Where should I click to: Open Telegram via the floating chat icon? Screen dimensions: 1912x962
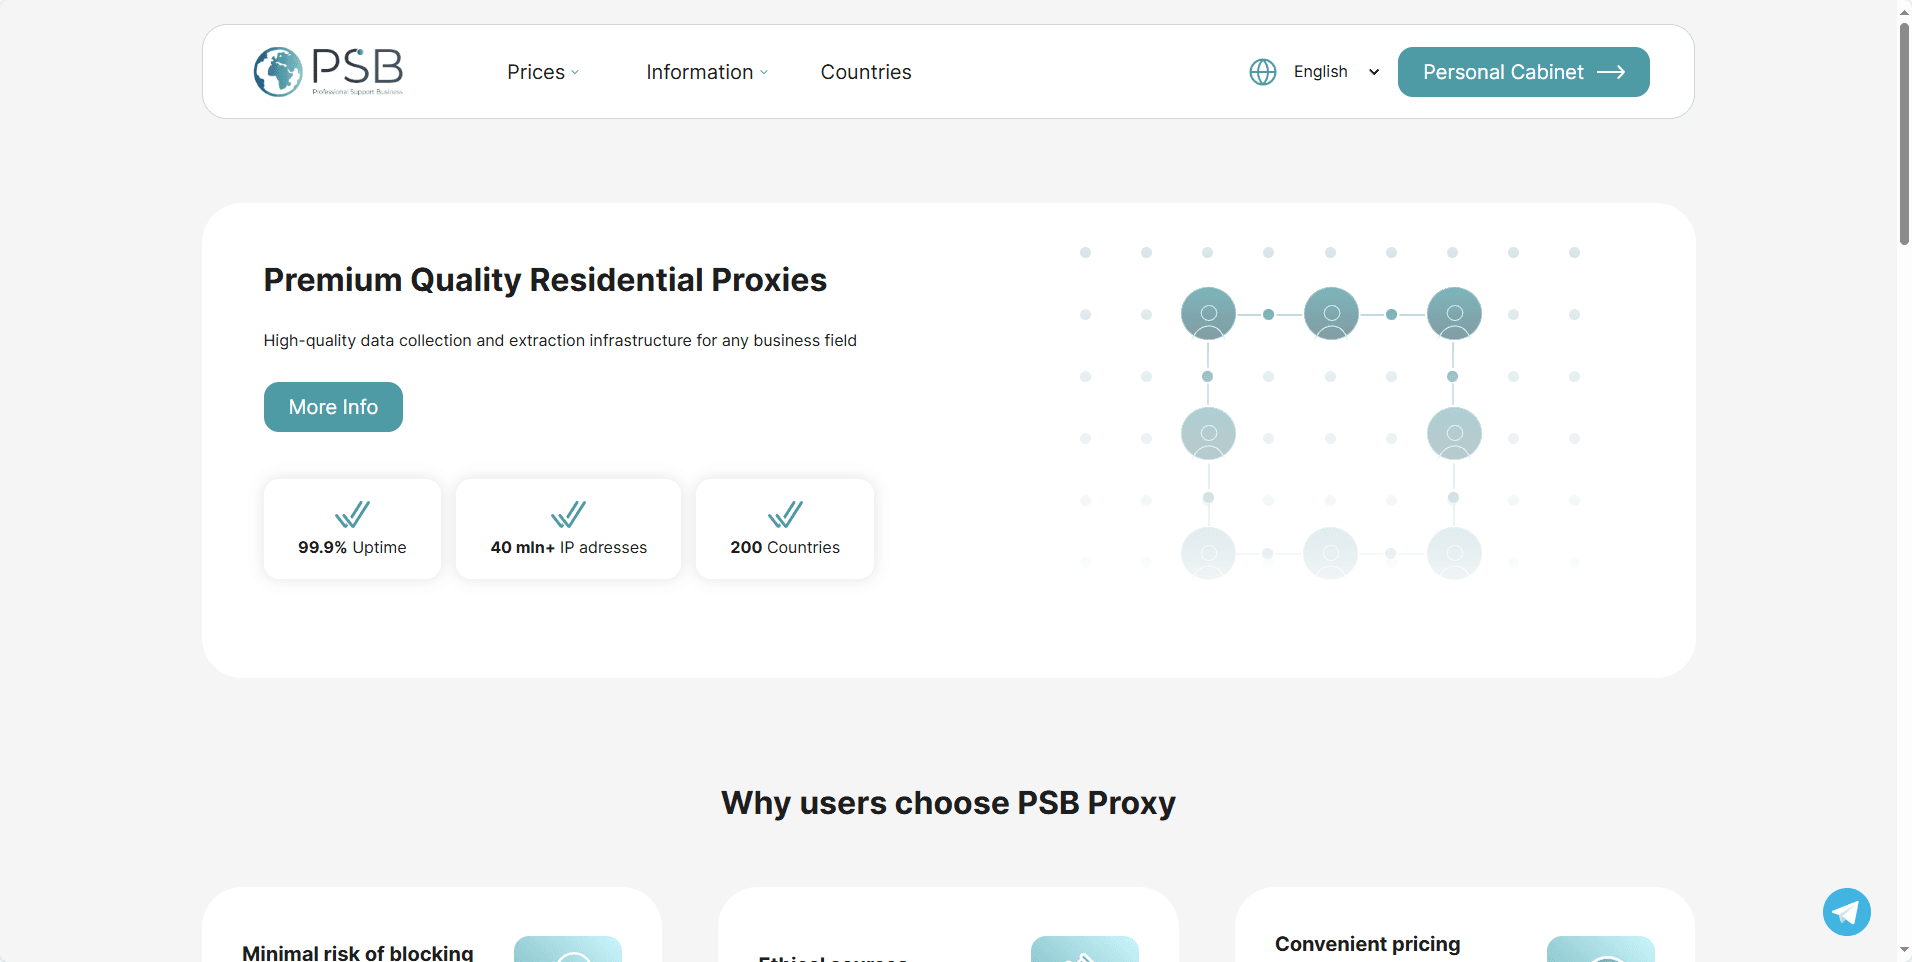click(1845, 911)
